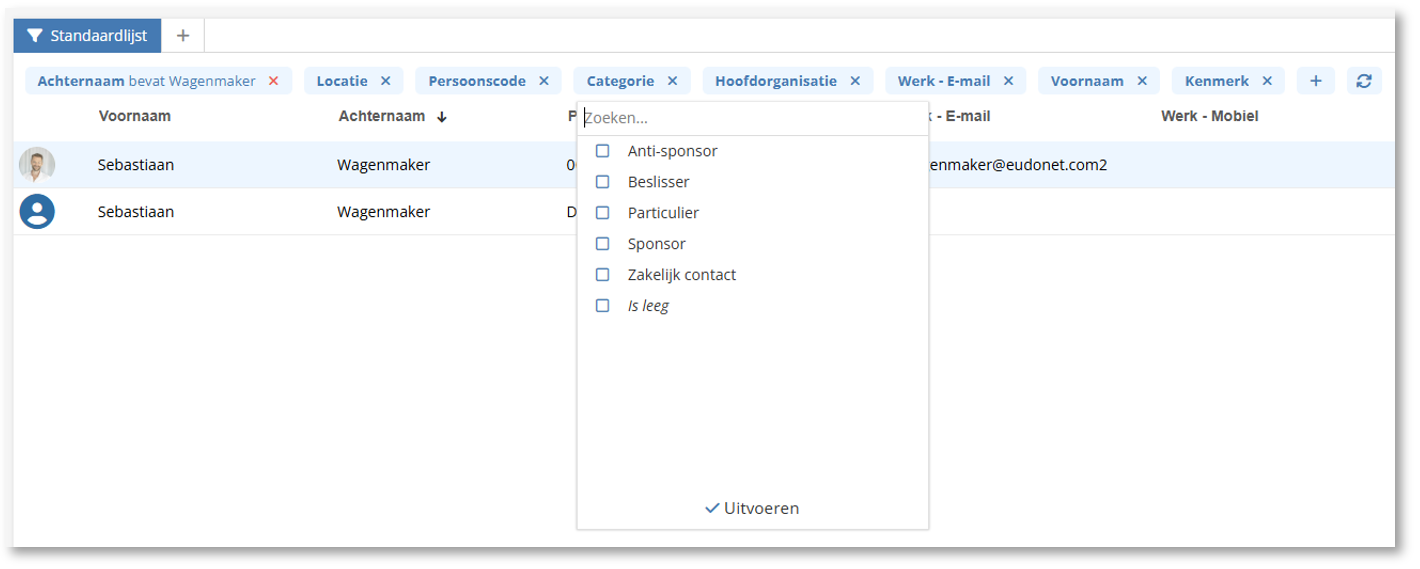Add a new list tab with plus
The width and height of the screenshot is (1420, 569).
[183, 35]
